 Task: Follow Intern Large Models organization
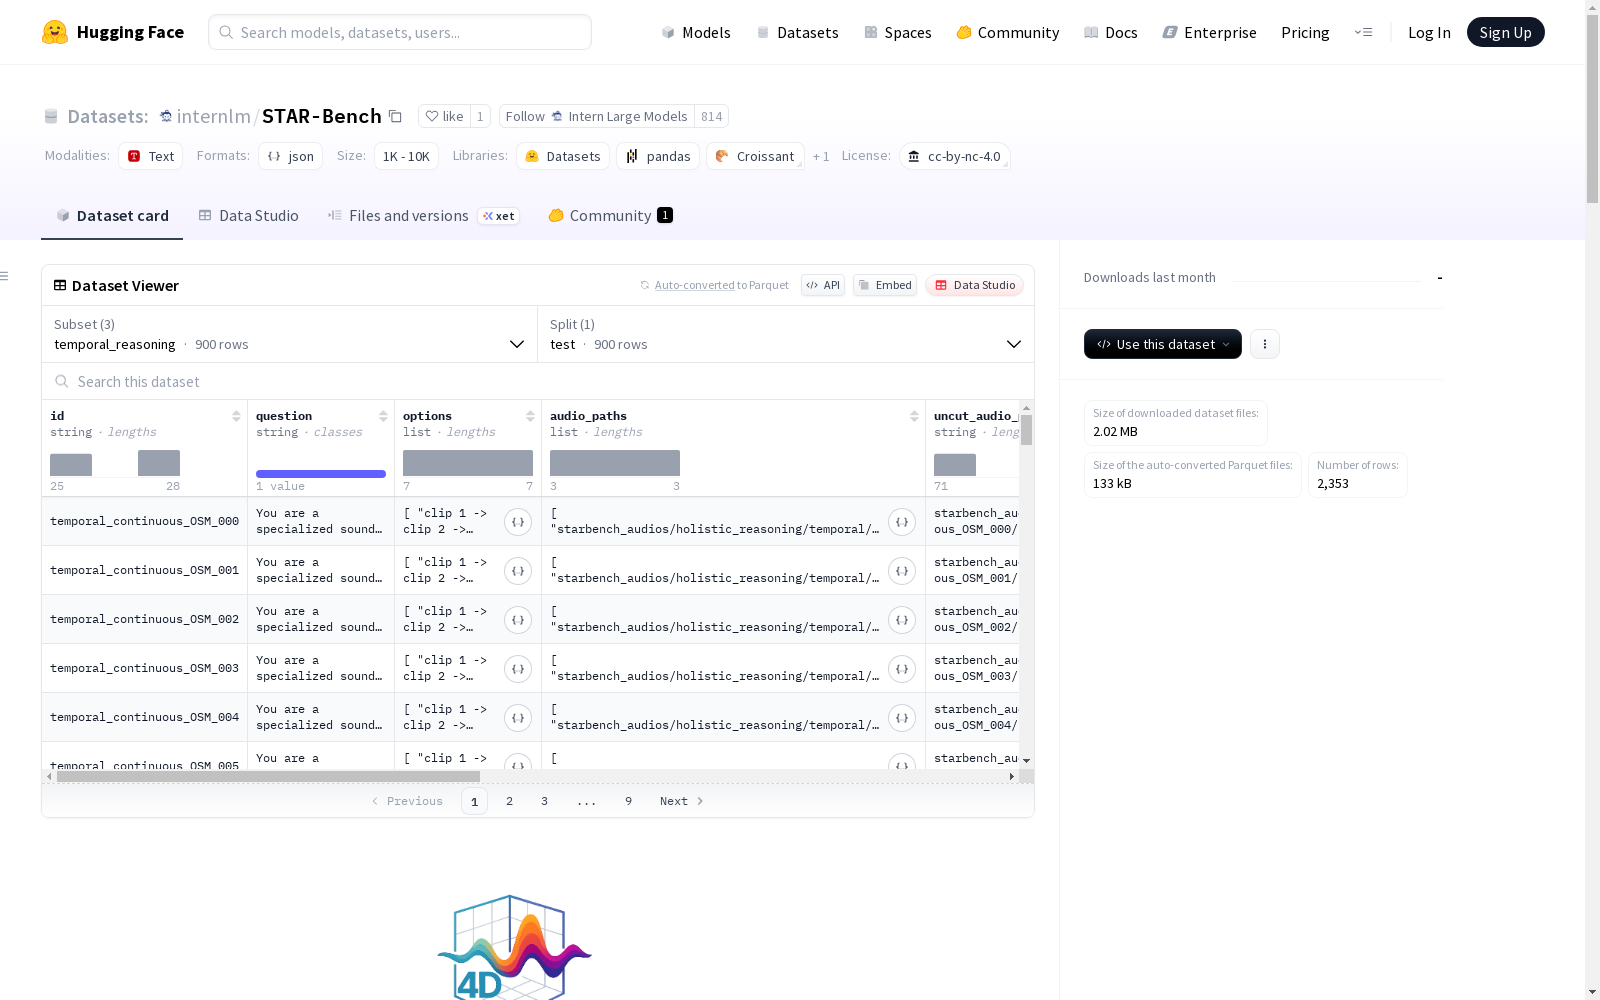(597, 116)
